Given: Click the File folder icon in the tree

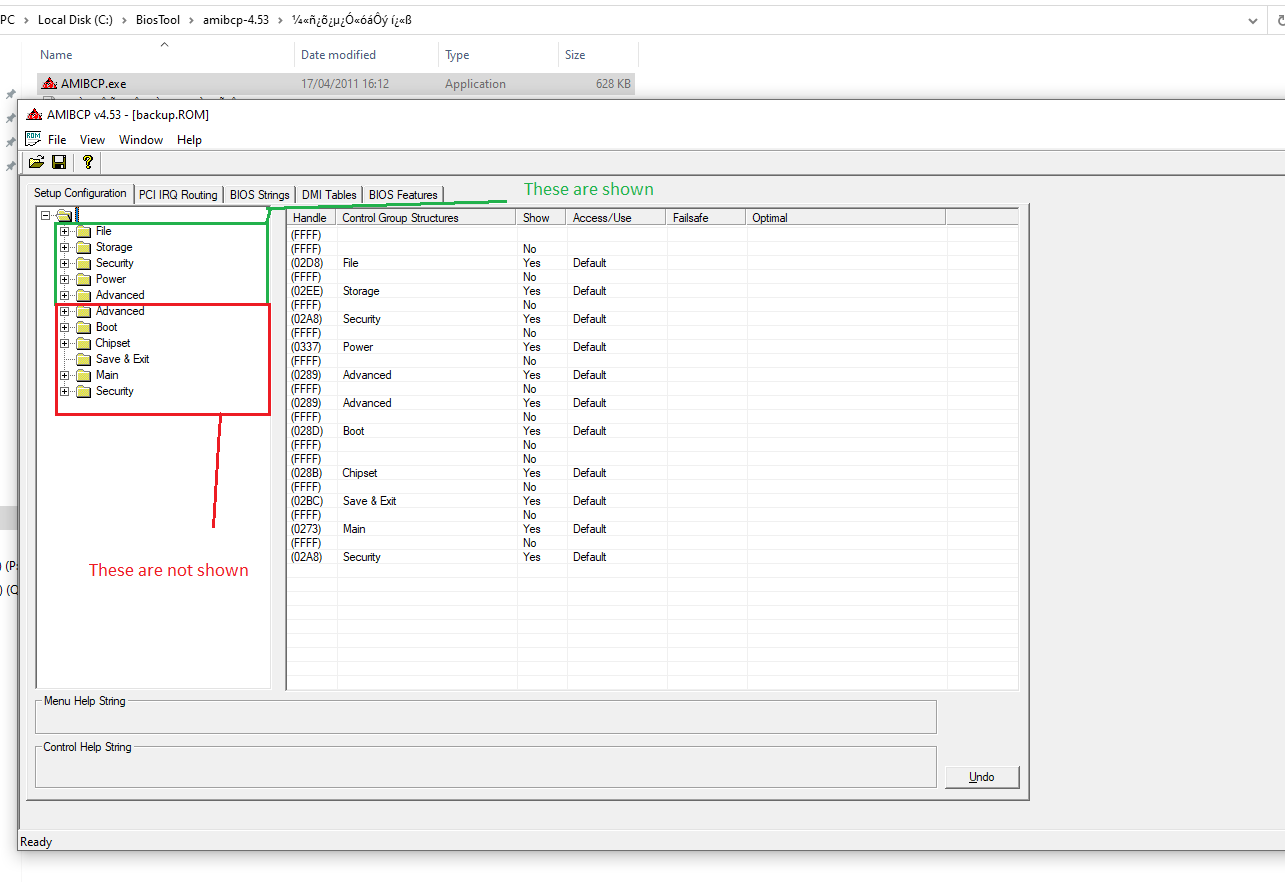Looking at the screenshot, I should 83,231.
